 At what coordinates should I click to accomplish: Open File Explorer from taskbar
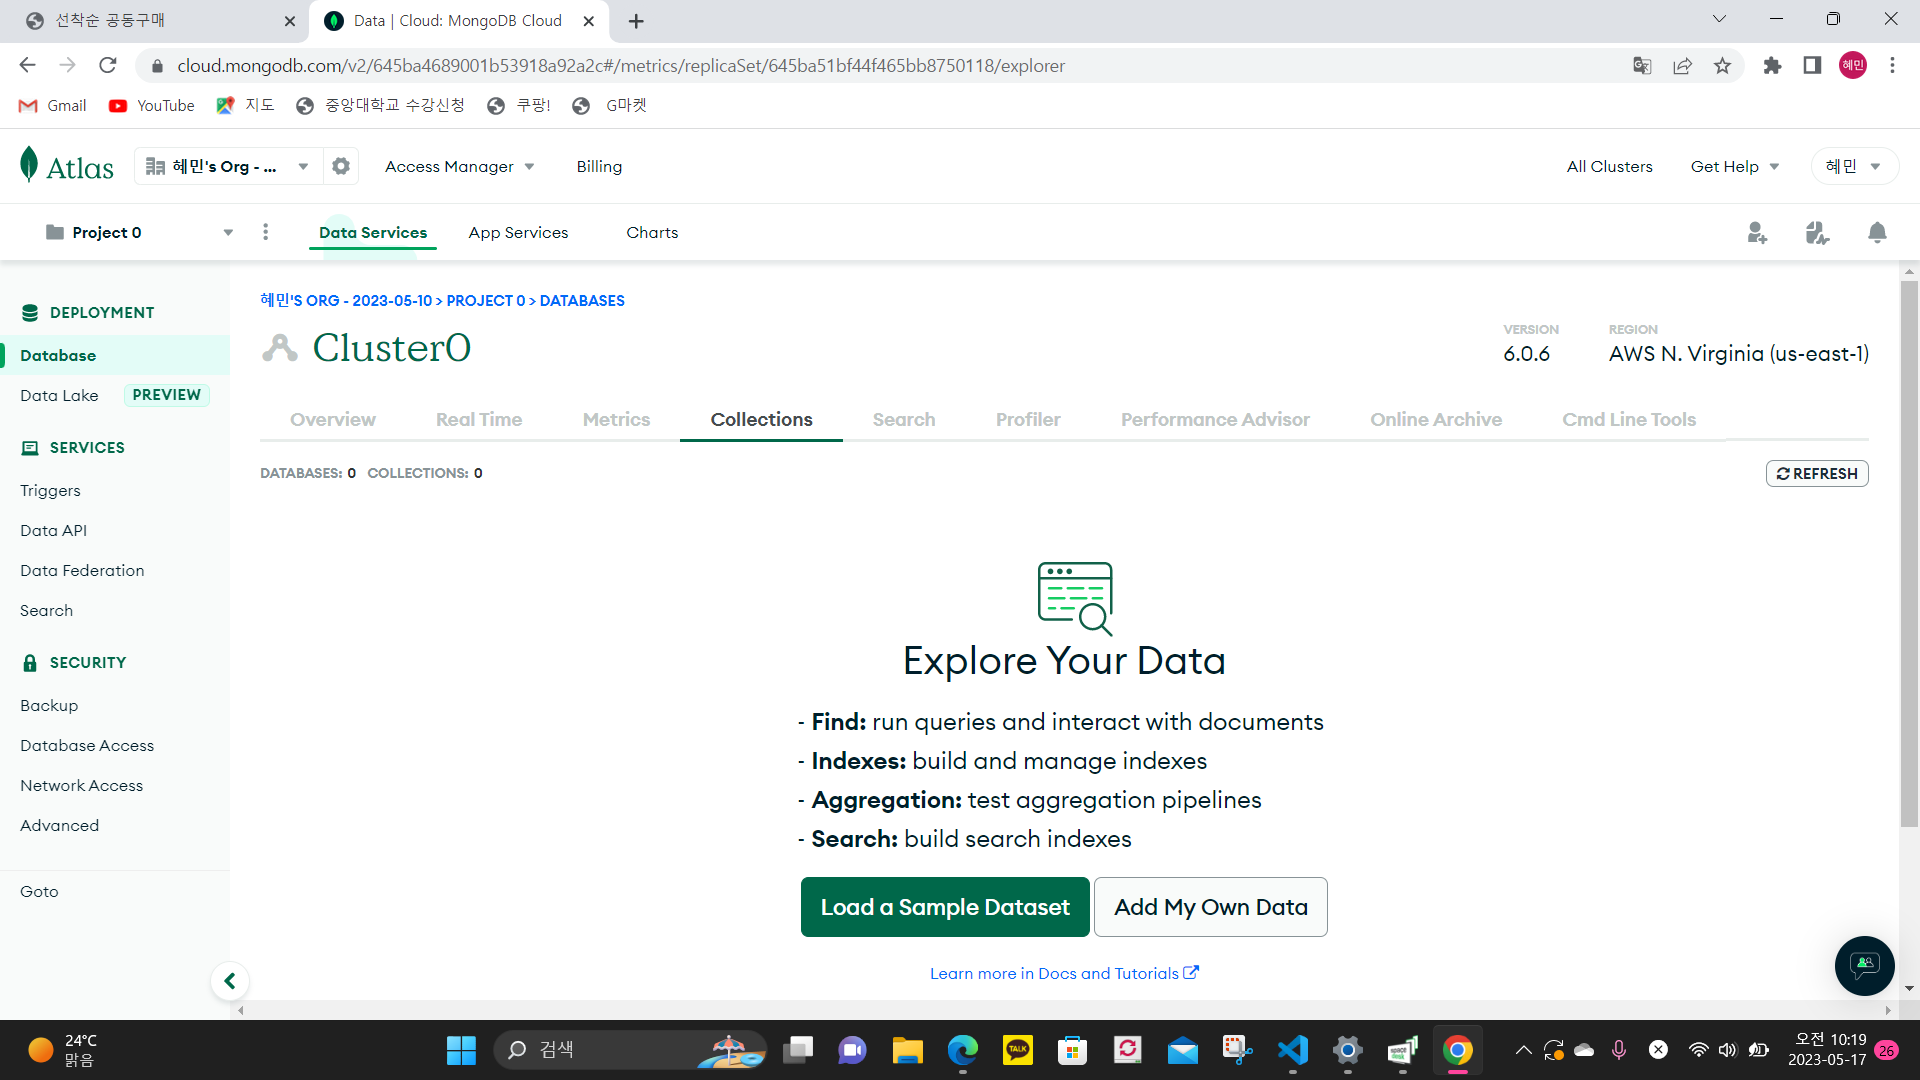pyautogui.click(x=907, y=1050)
